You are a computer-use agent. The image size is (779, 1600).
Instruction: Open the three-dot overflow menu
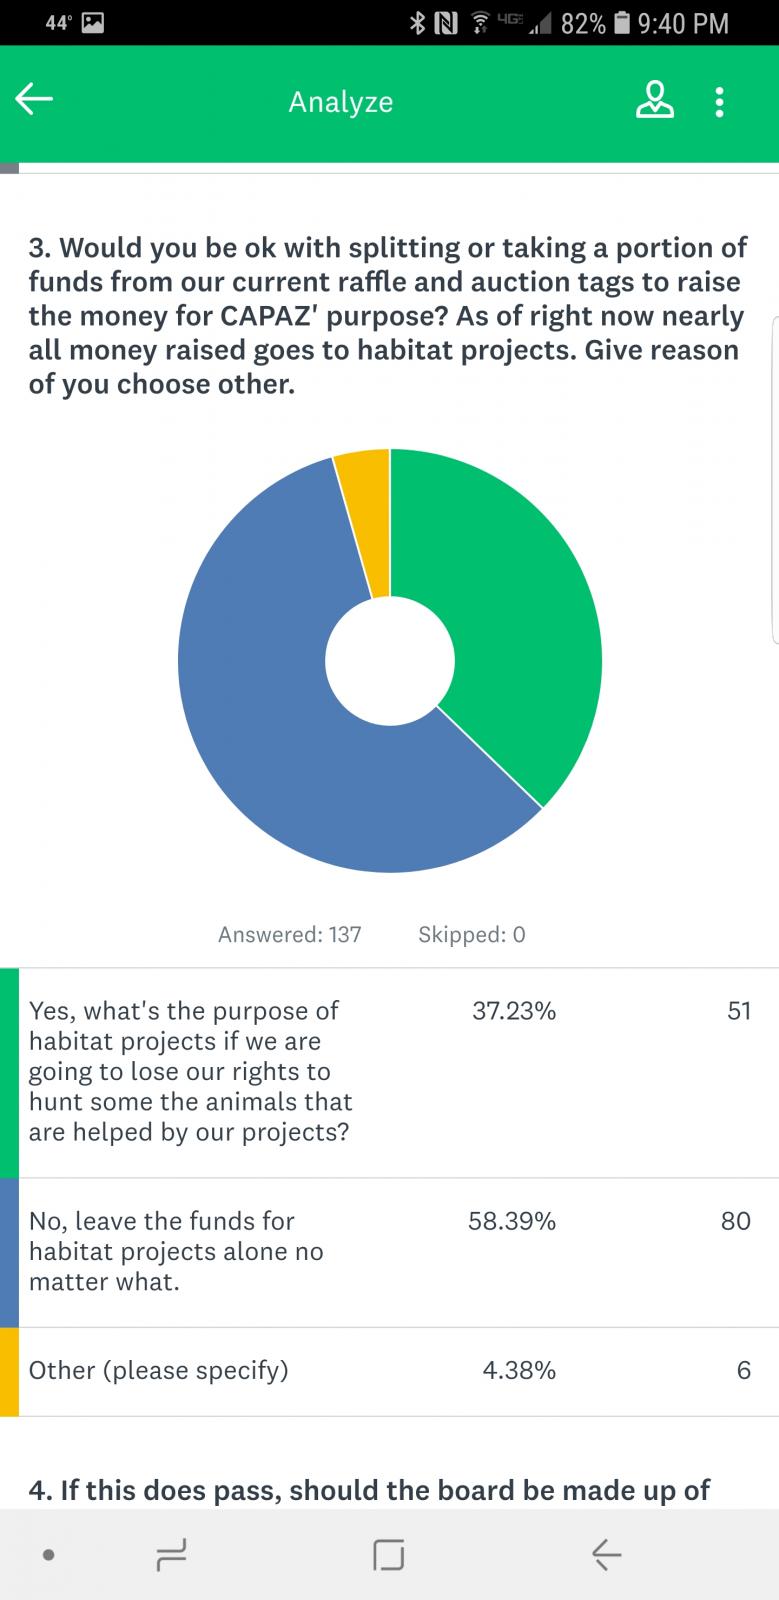coord(719,101)
